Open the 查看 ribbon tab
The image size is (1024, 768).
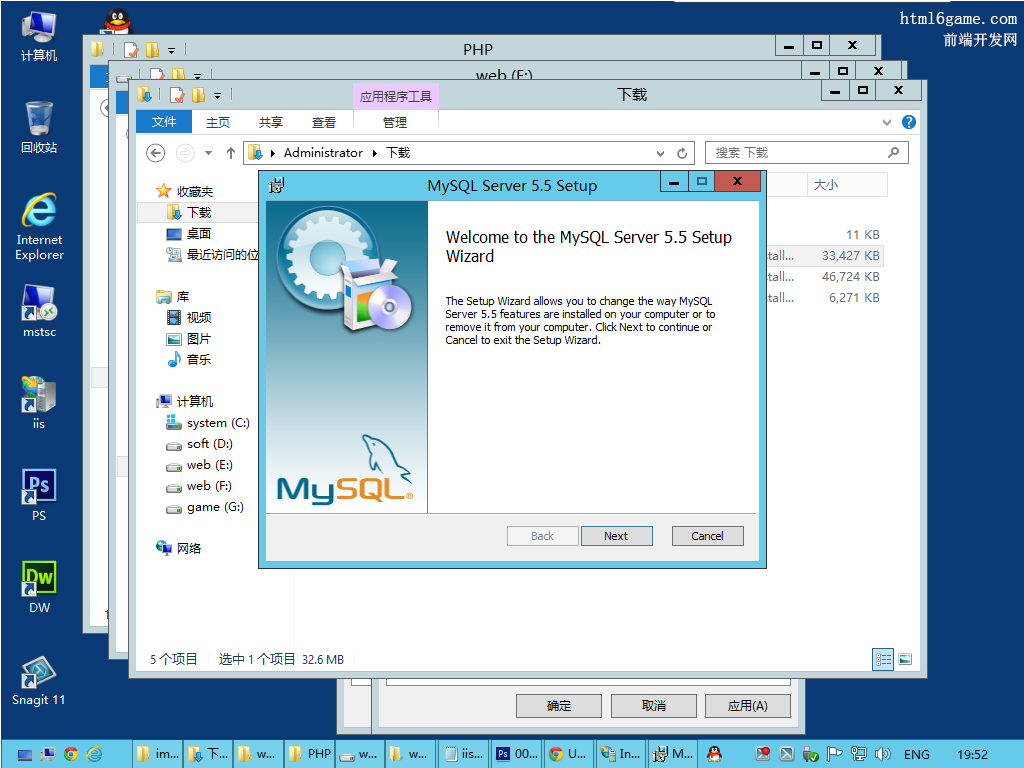click(323, 122)
